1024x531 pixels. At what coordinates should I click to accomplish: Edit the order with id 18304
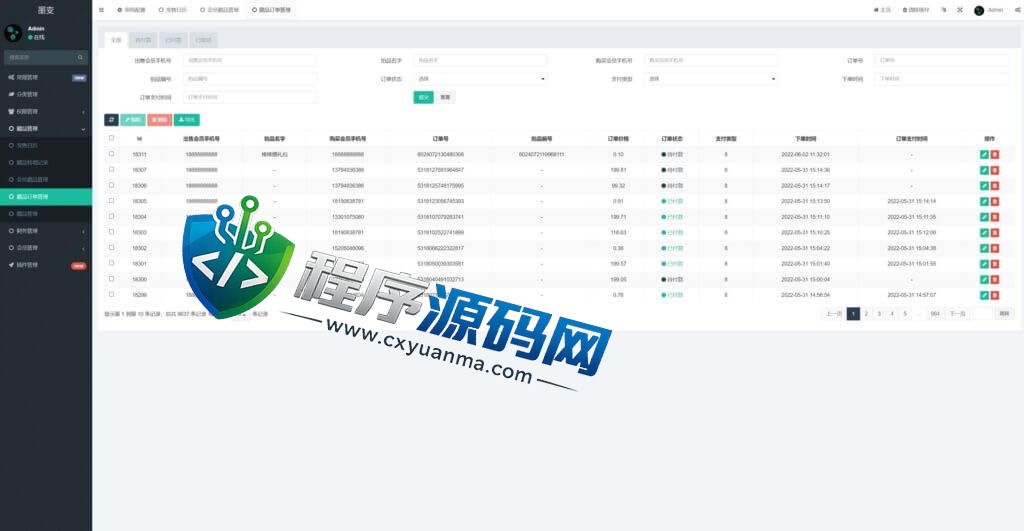(984, 217)
